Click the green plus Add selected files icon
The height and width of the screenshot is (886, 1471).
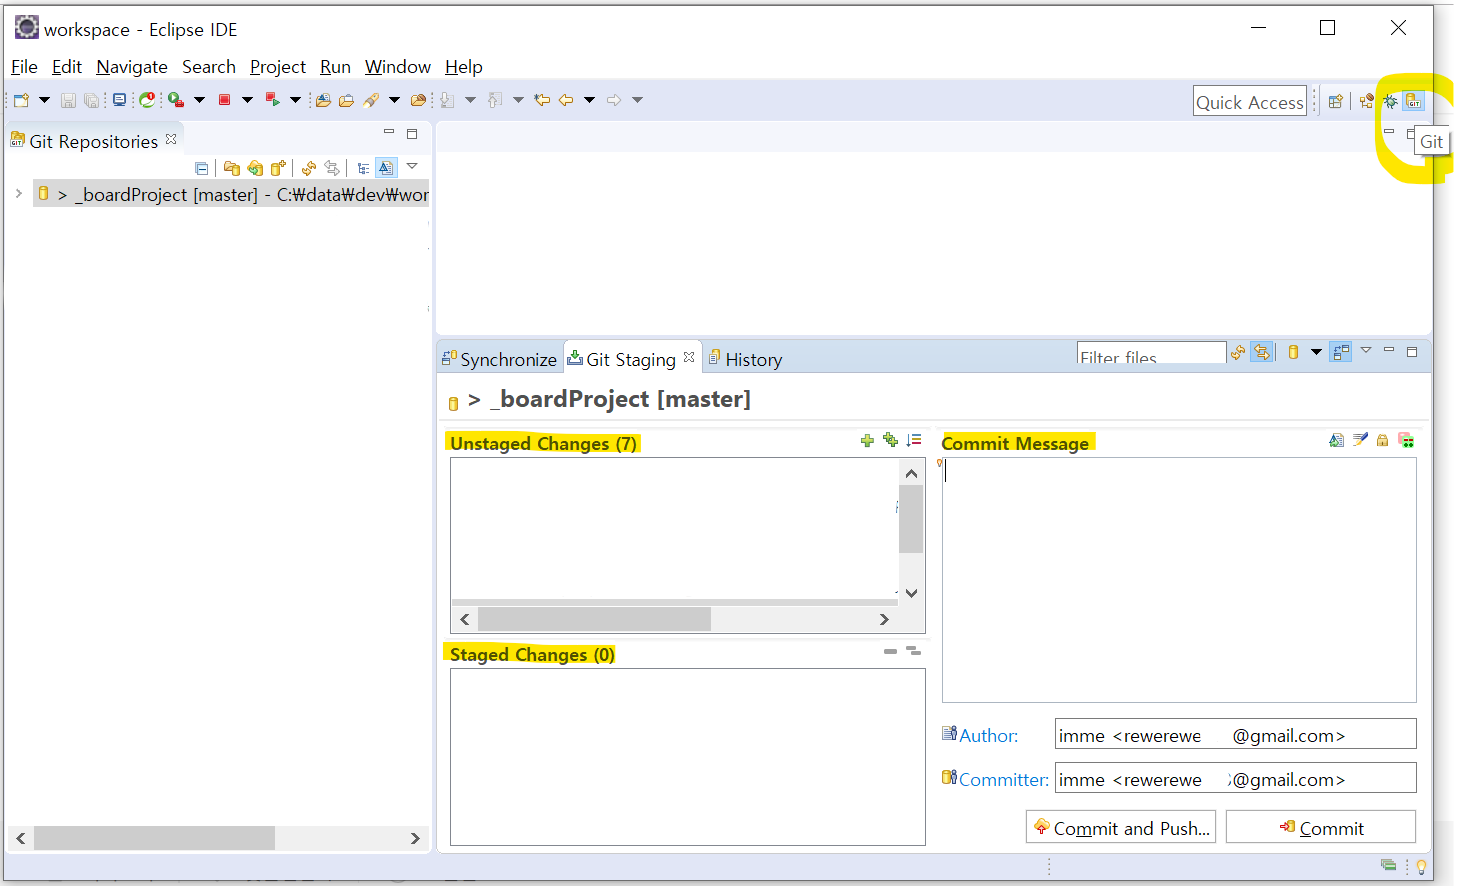(x=867, y=440)
